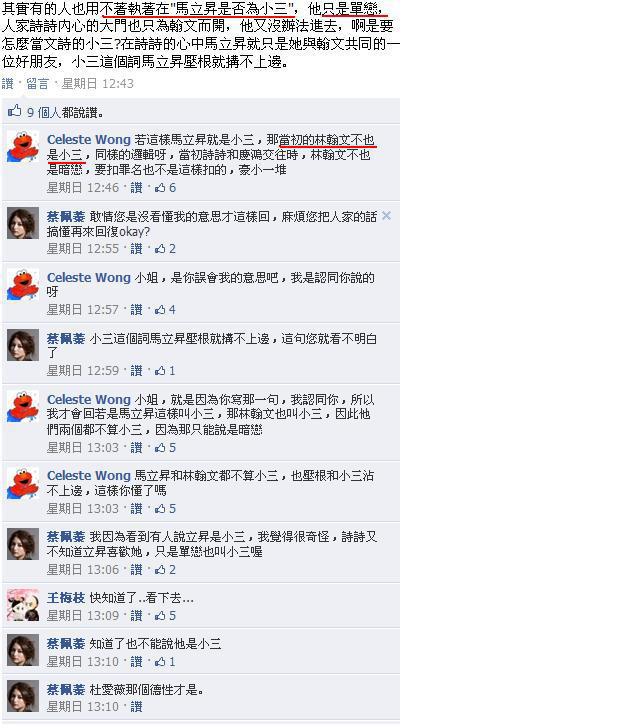The image size is (640, 728).
Task: Click 王梅枝's profile picture thumbnail
Action: point(23,605)
